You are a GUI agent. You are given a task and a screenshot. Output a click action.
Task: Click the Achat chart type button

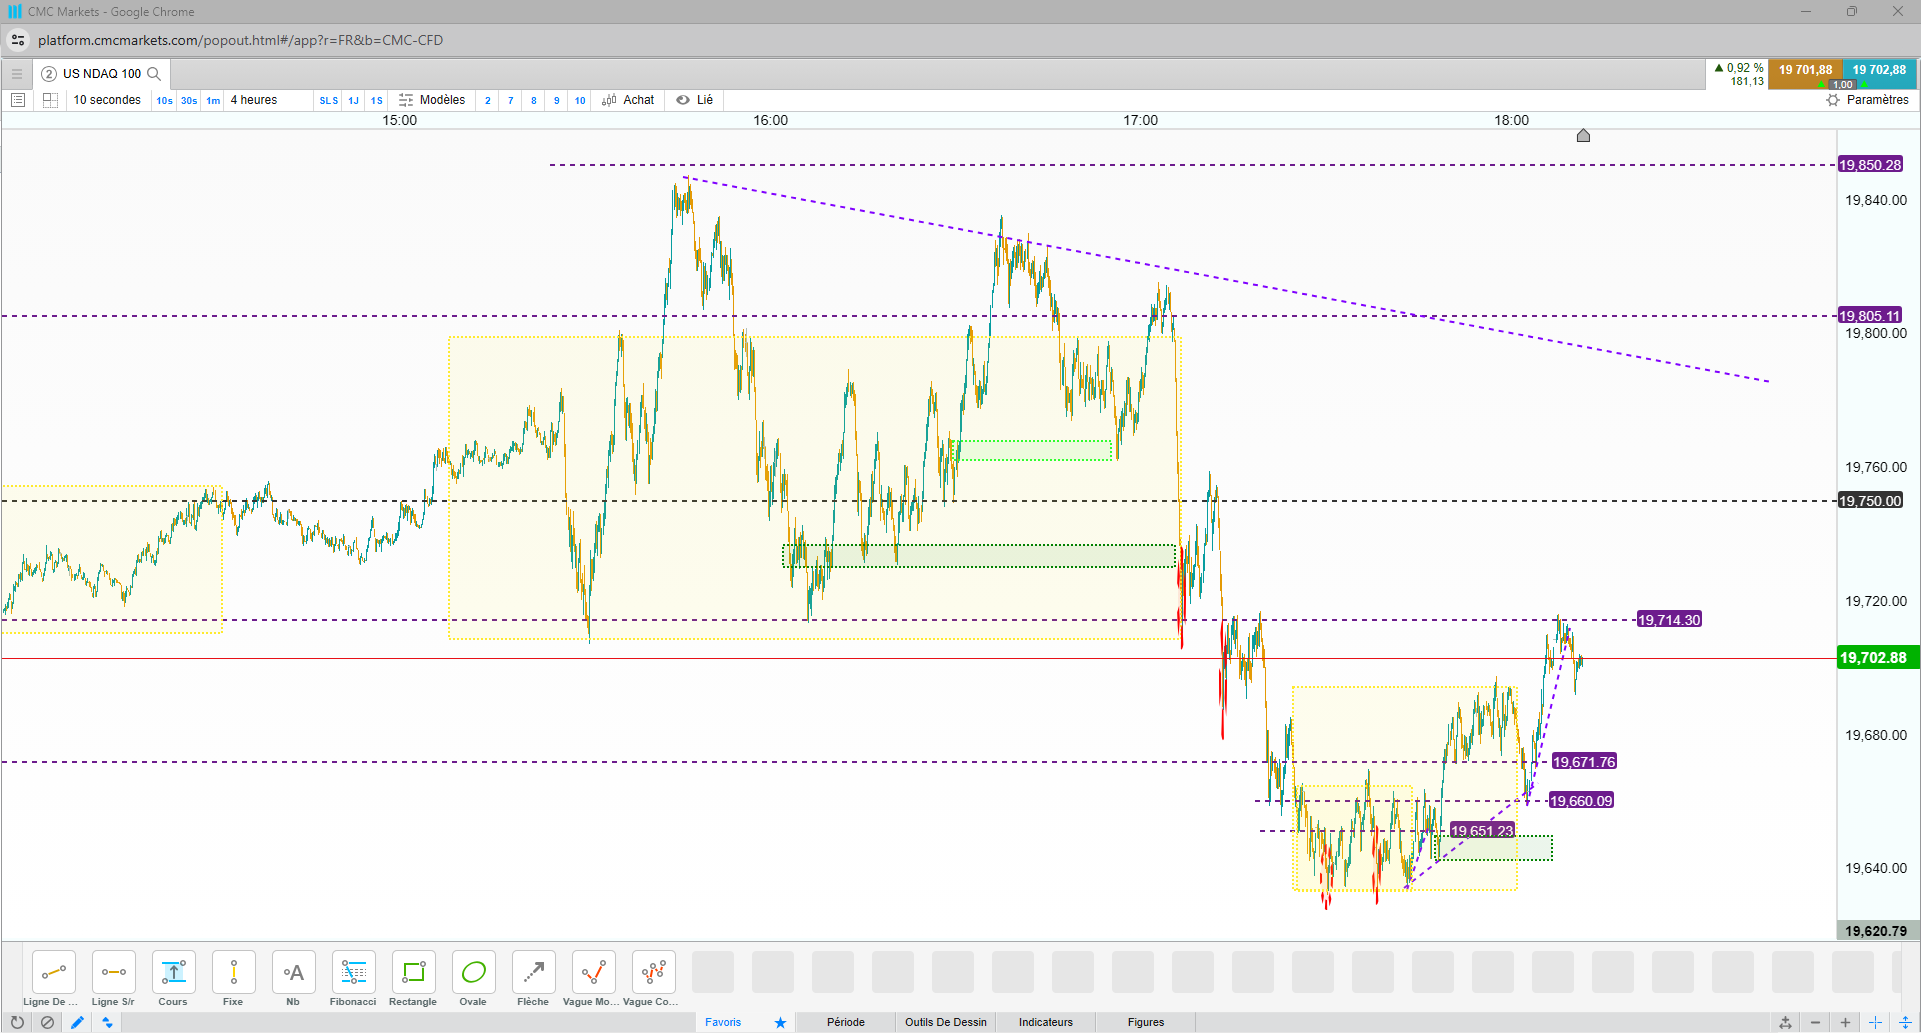628,100
